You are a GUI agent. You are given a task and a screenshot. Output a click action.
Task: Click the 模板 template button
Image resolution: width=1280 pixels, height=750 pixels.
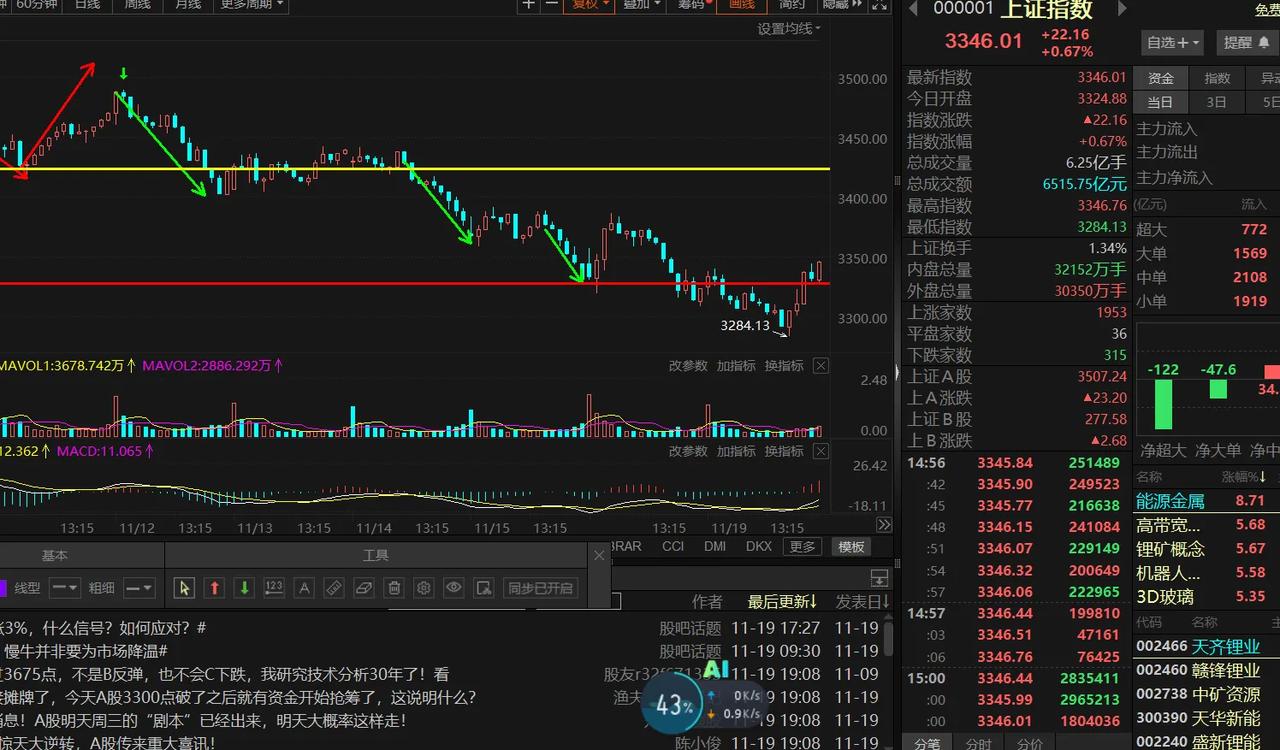[x=851, y=546]
